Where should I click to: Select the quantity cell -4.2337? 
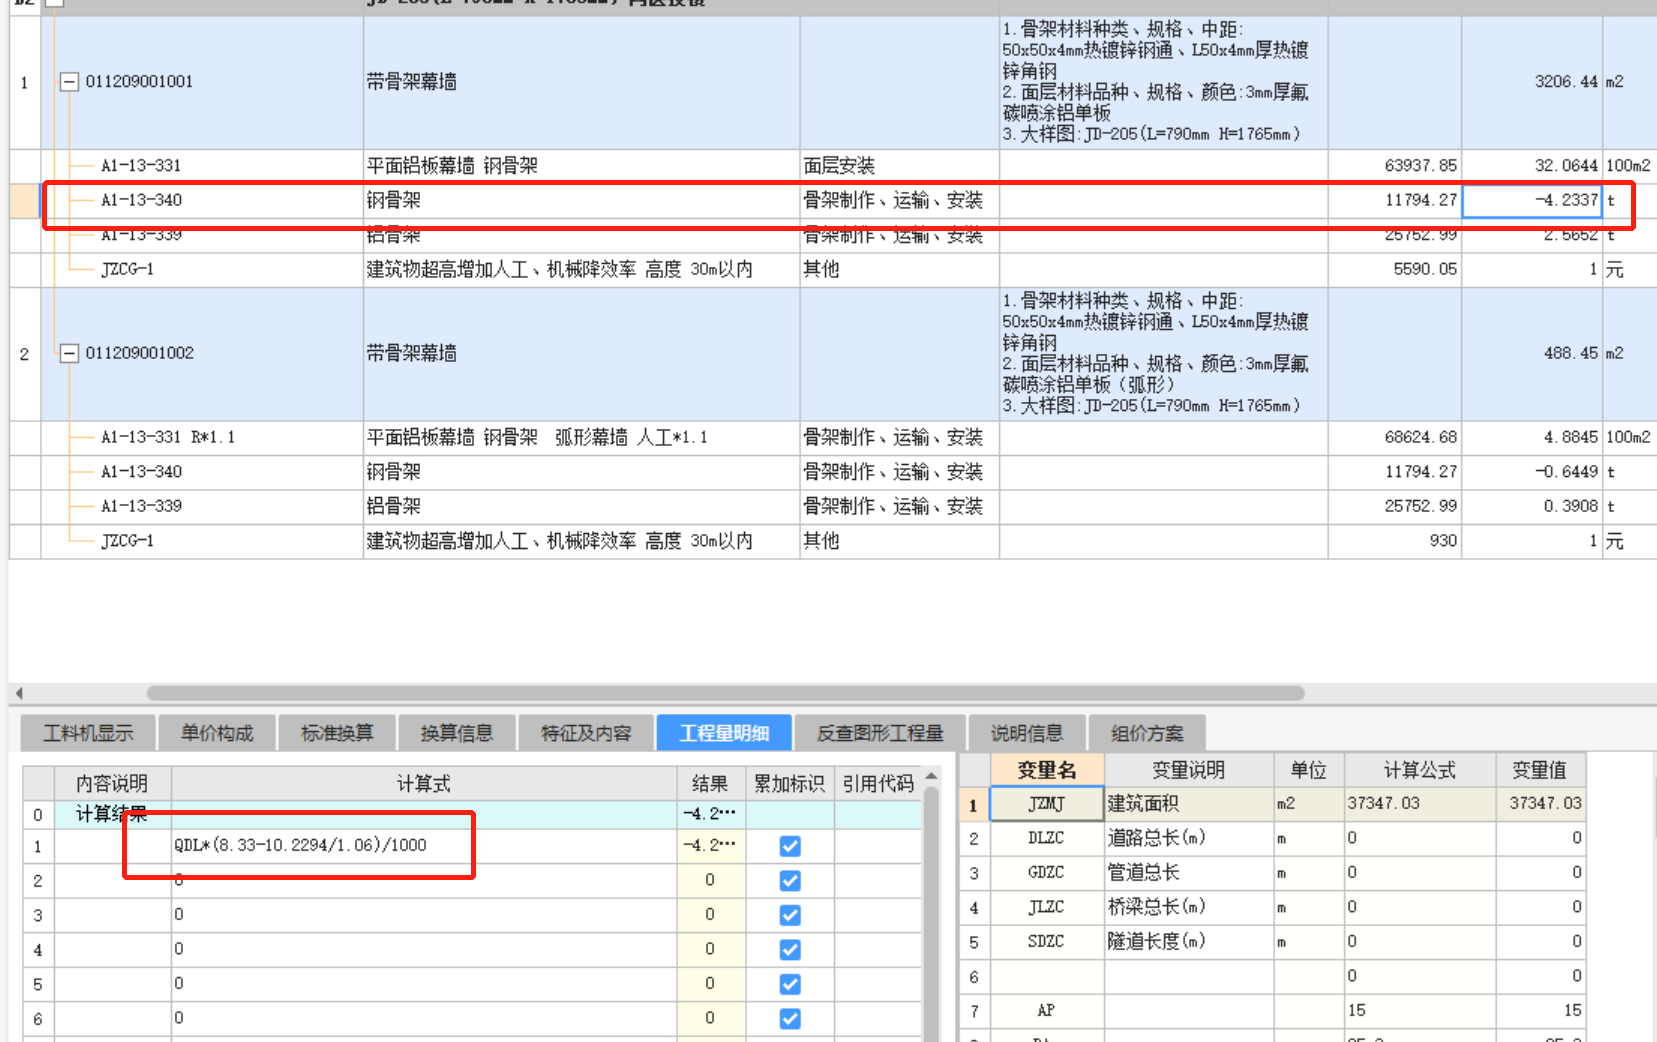[x=1532, y=200]
